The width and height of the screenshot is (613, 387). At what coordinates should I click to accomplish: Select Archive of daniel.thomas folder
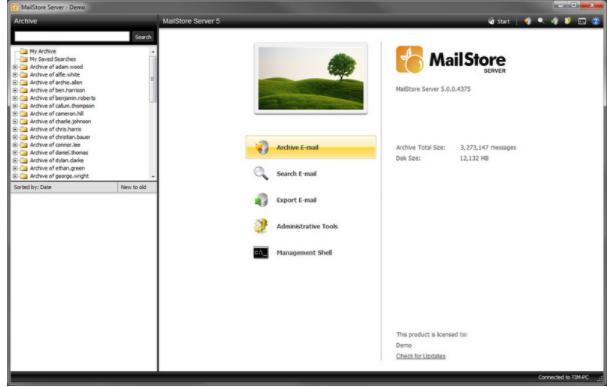pos(59,153)
